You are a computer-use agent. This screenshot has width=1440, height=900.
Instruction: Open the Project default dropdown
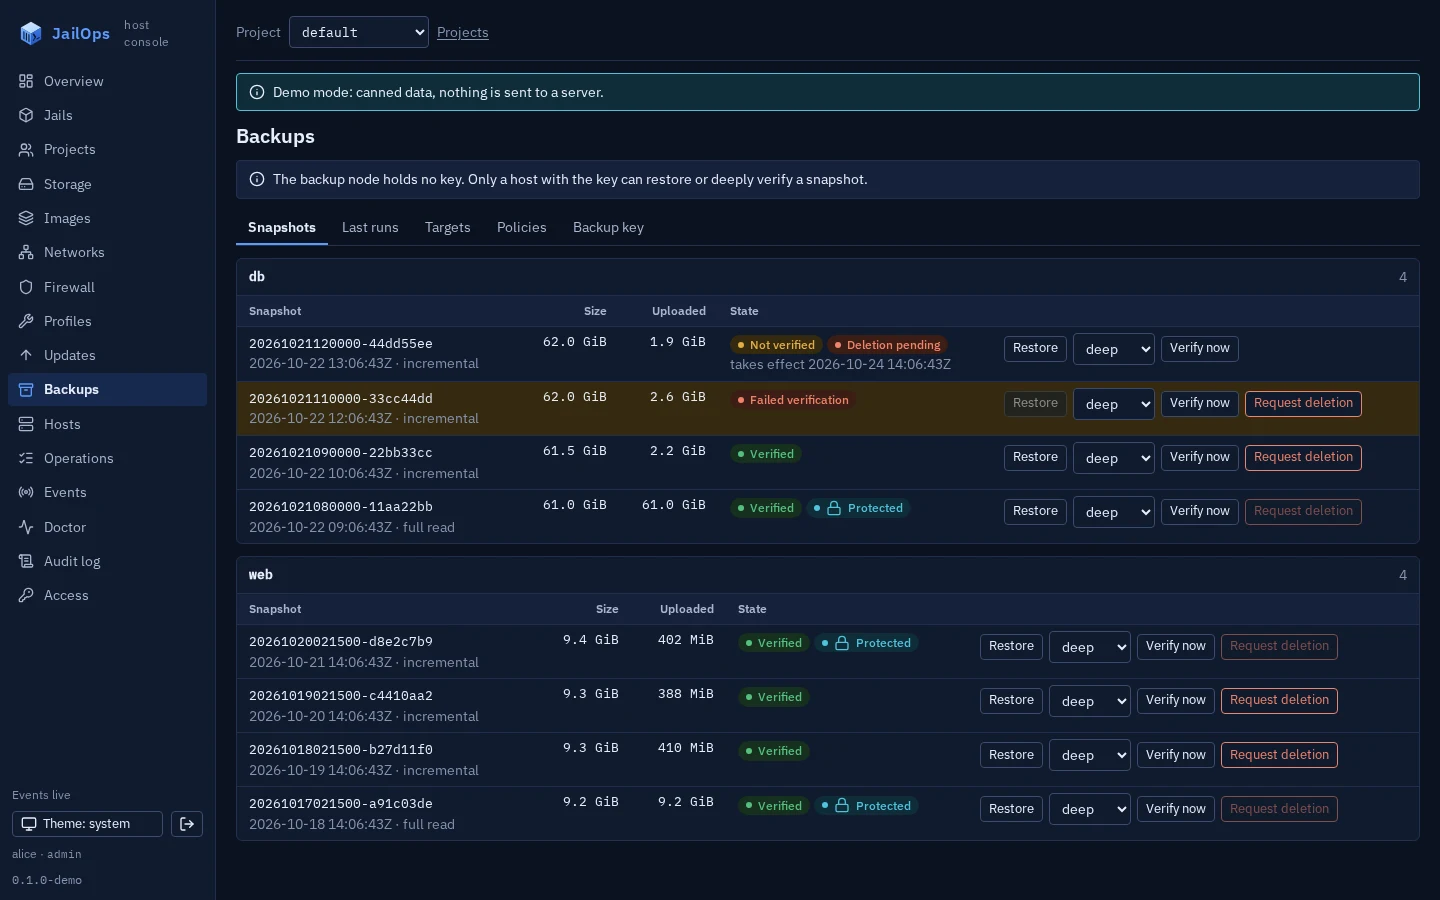tap(359, 32)
